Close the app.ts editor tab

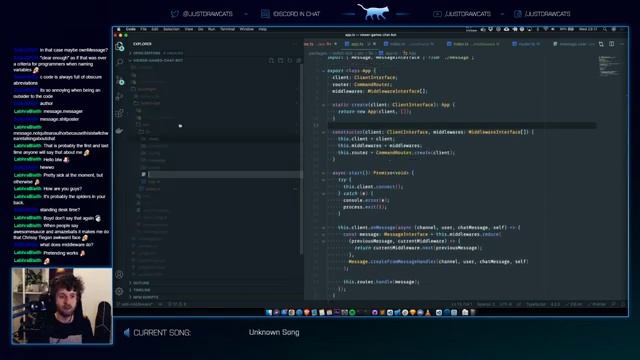374,44
